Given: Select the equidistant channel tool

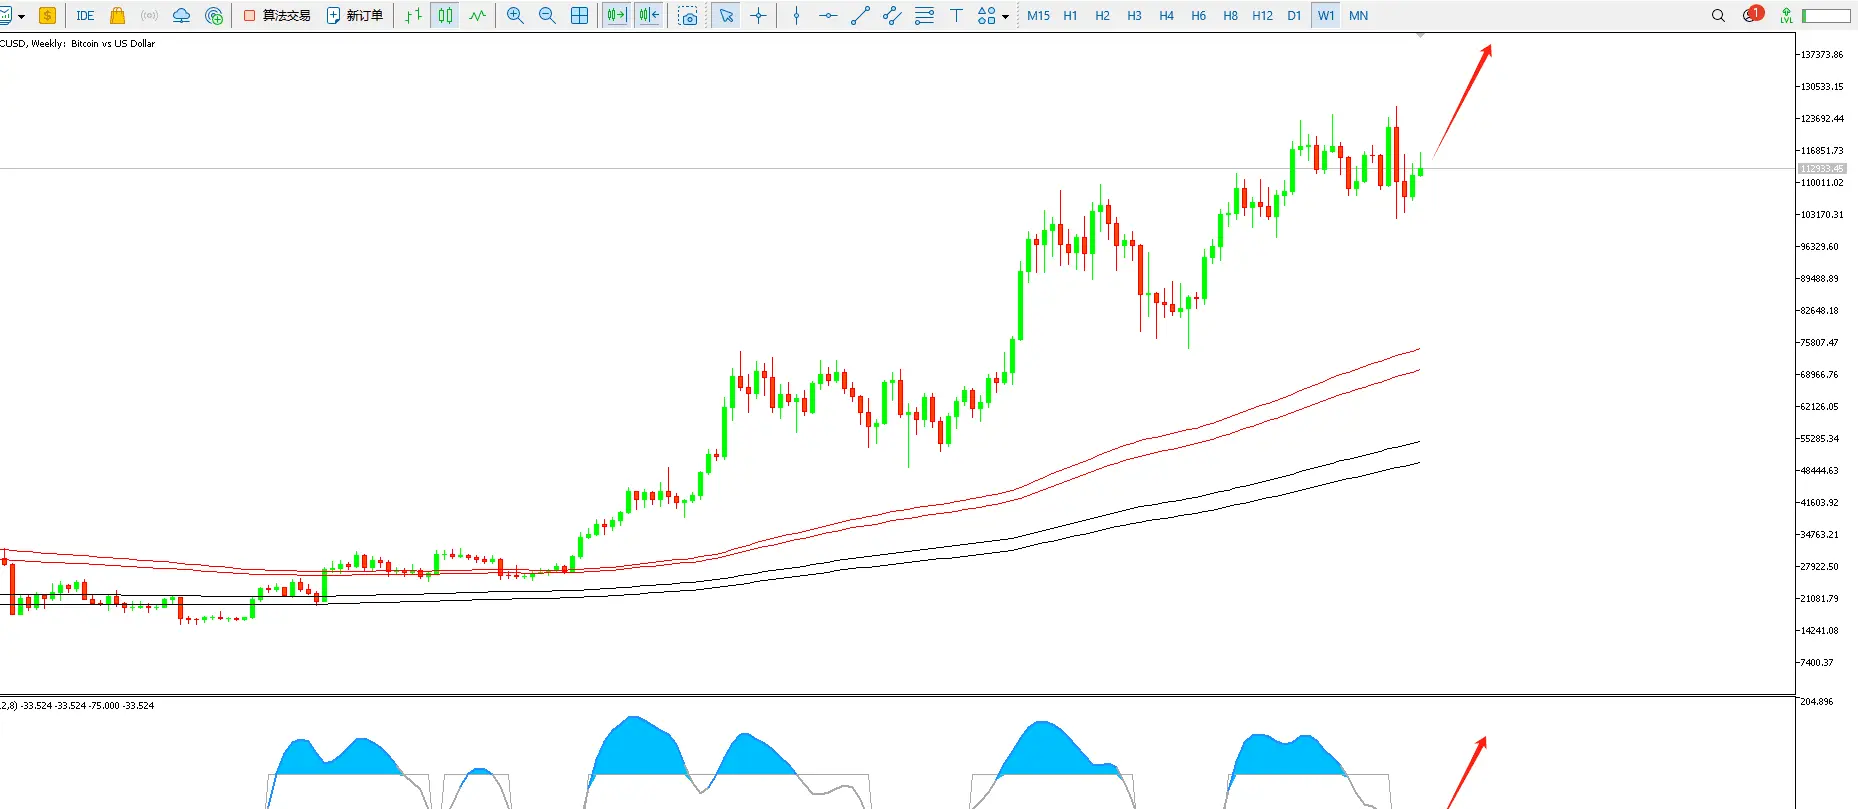Looking at the screenshot, I should 892,15.
